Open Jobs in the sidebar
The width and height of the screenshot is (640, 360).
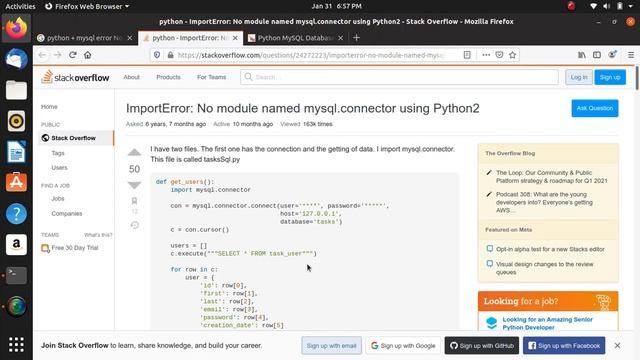point(58,198)
